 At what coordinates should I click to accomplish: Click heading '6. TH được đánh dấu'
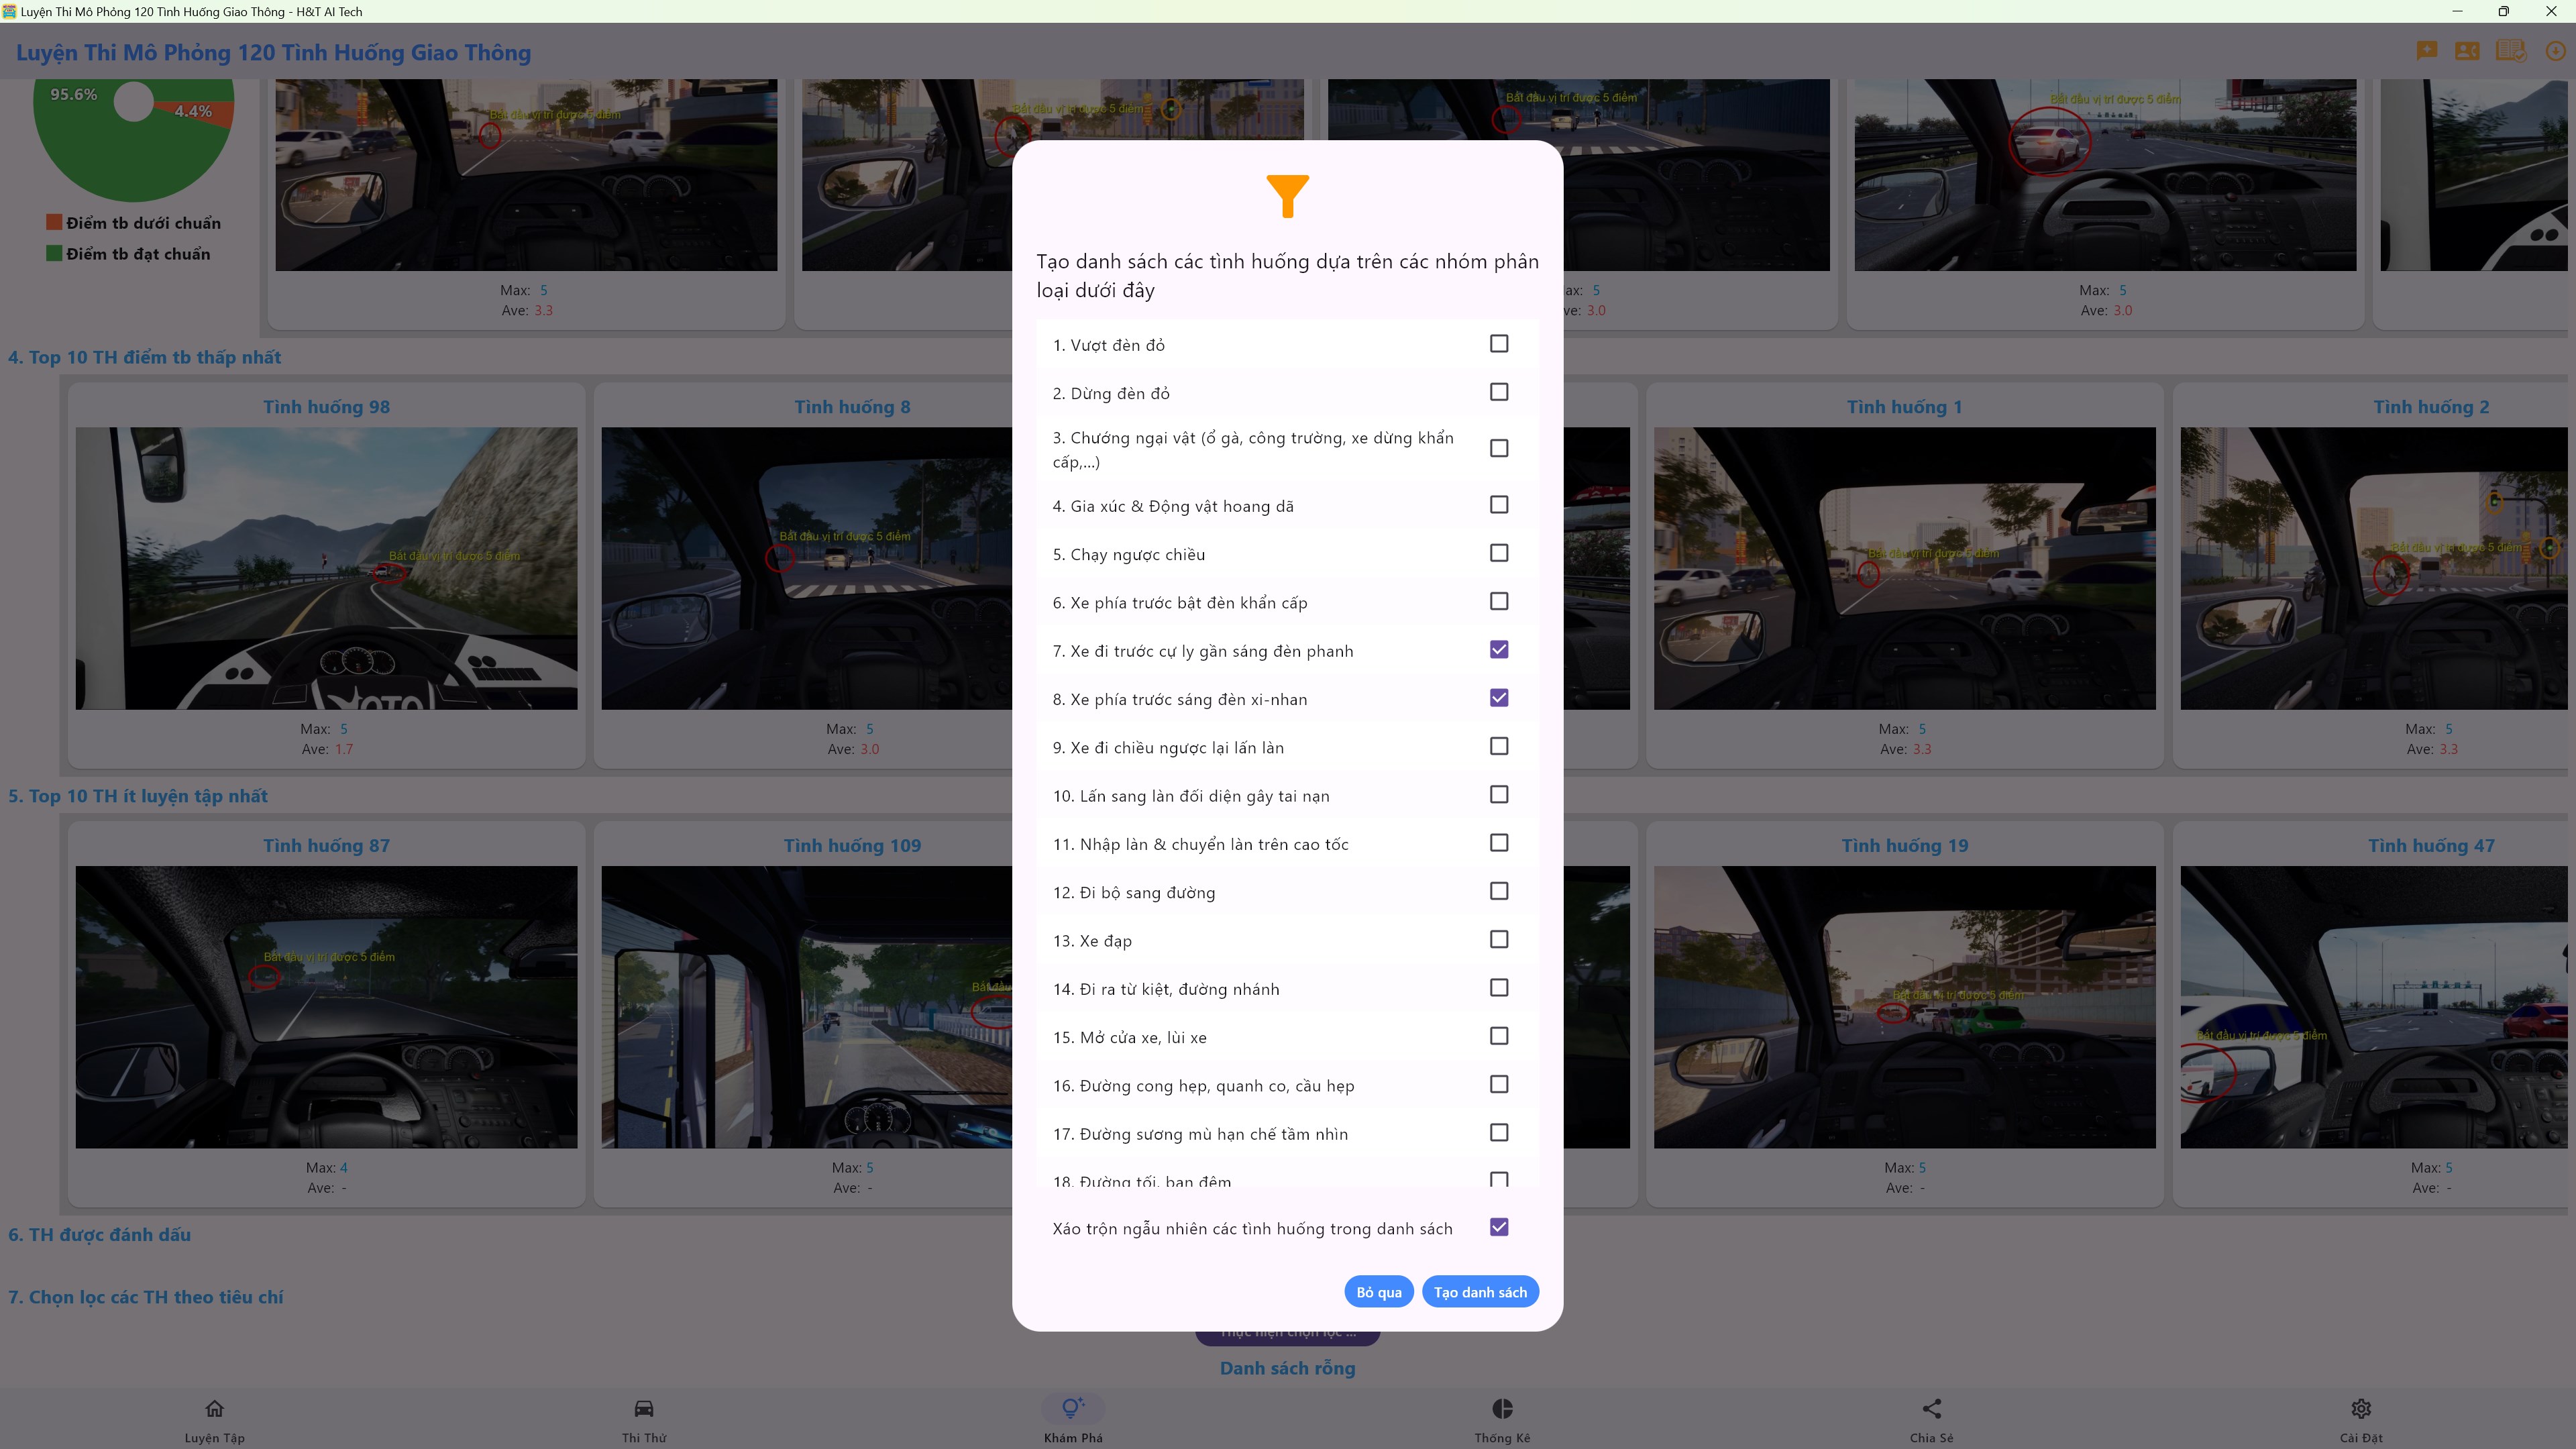pos(100,1235)
